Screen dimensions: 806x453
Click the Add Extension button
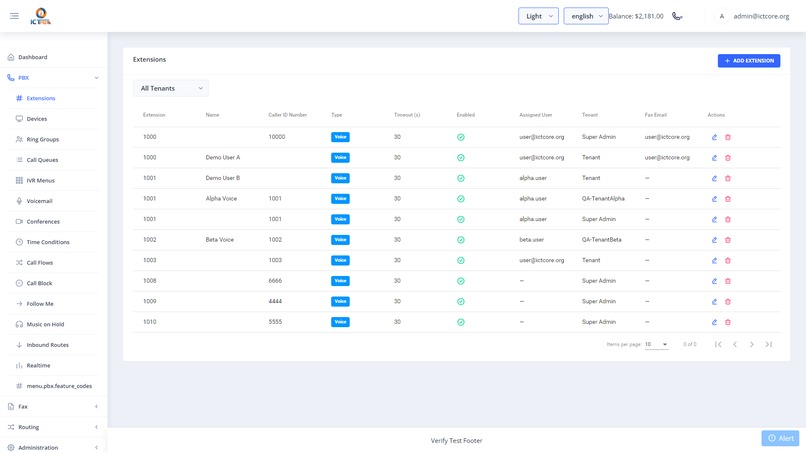coord(748,61)
